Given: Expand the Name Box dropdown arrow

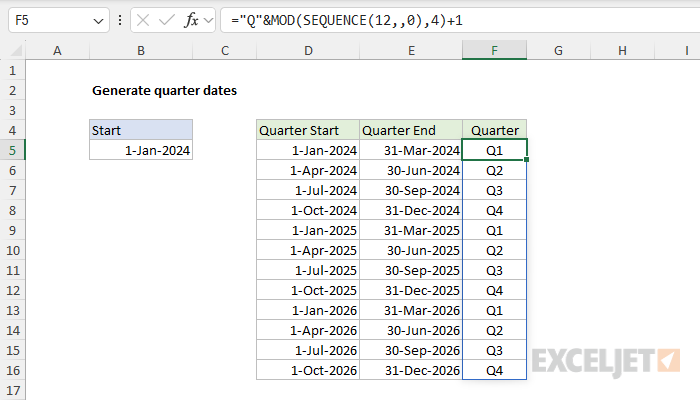Looking at the screenshot, I should [98, 21].
